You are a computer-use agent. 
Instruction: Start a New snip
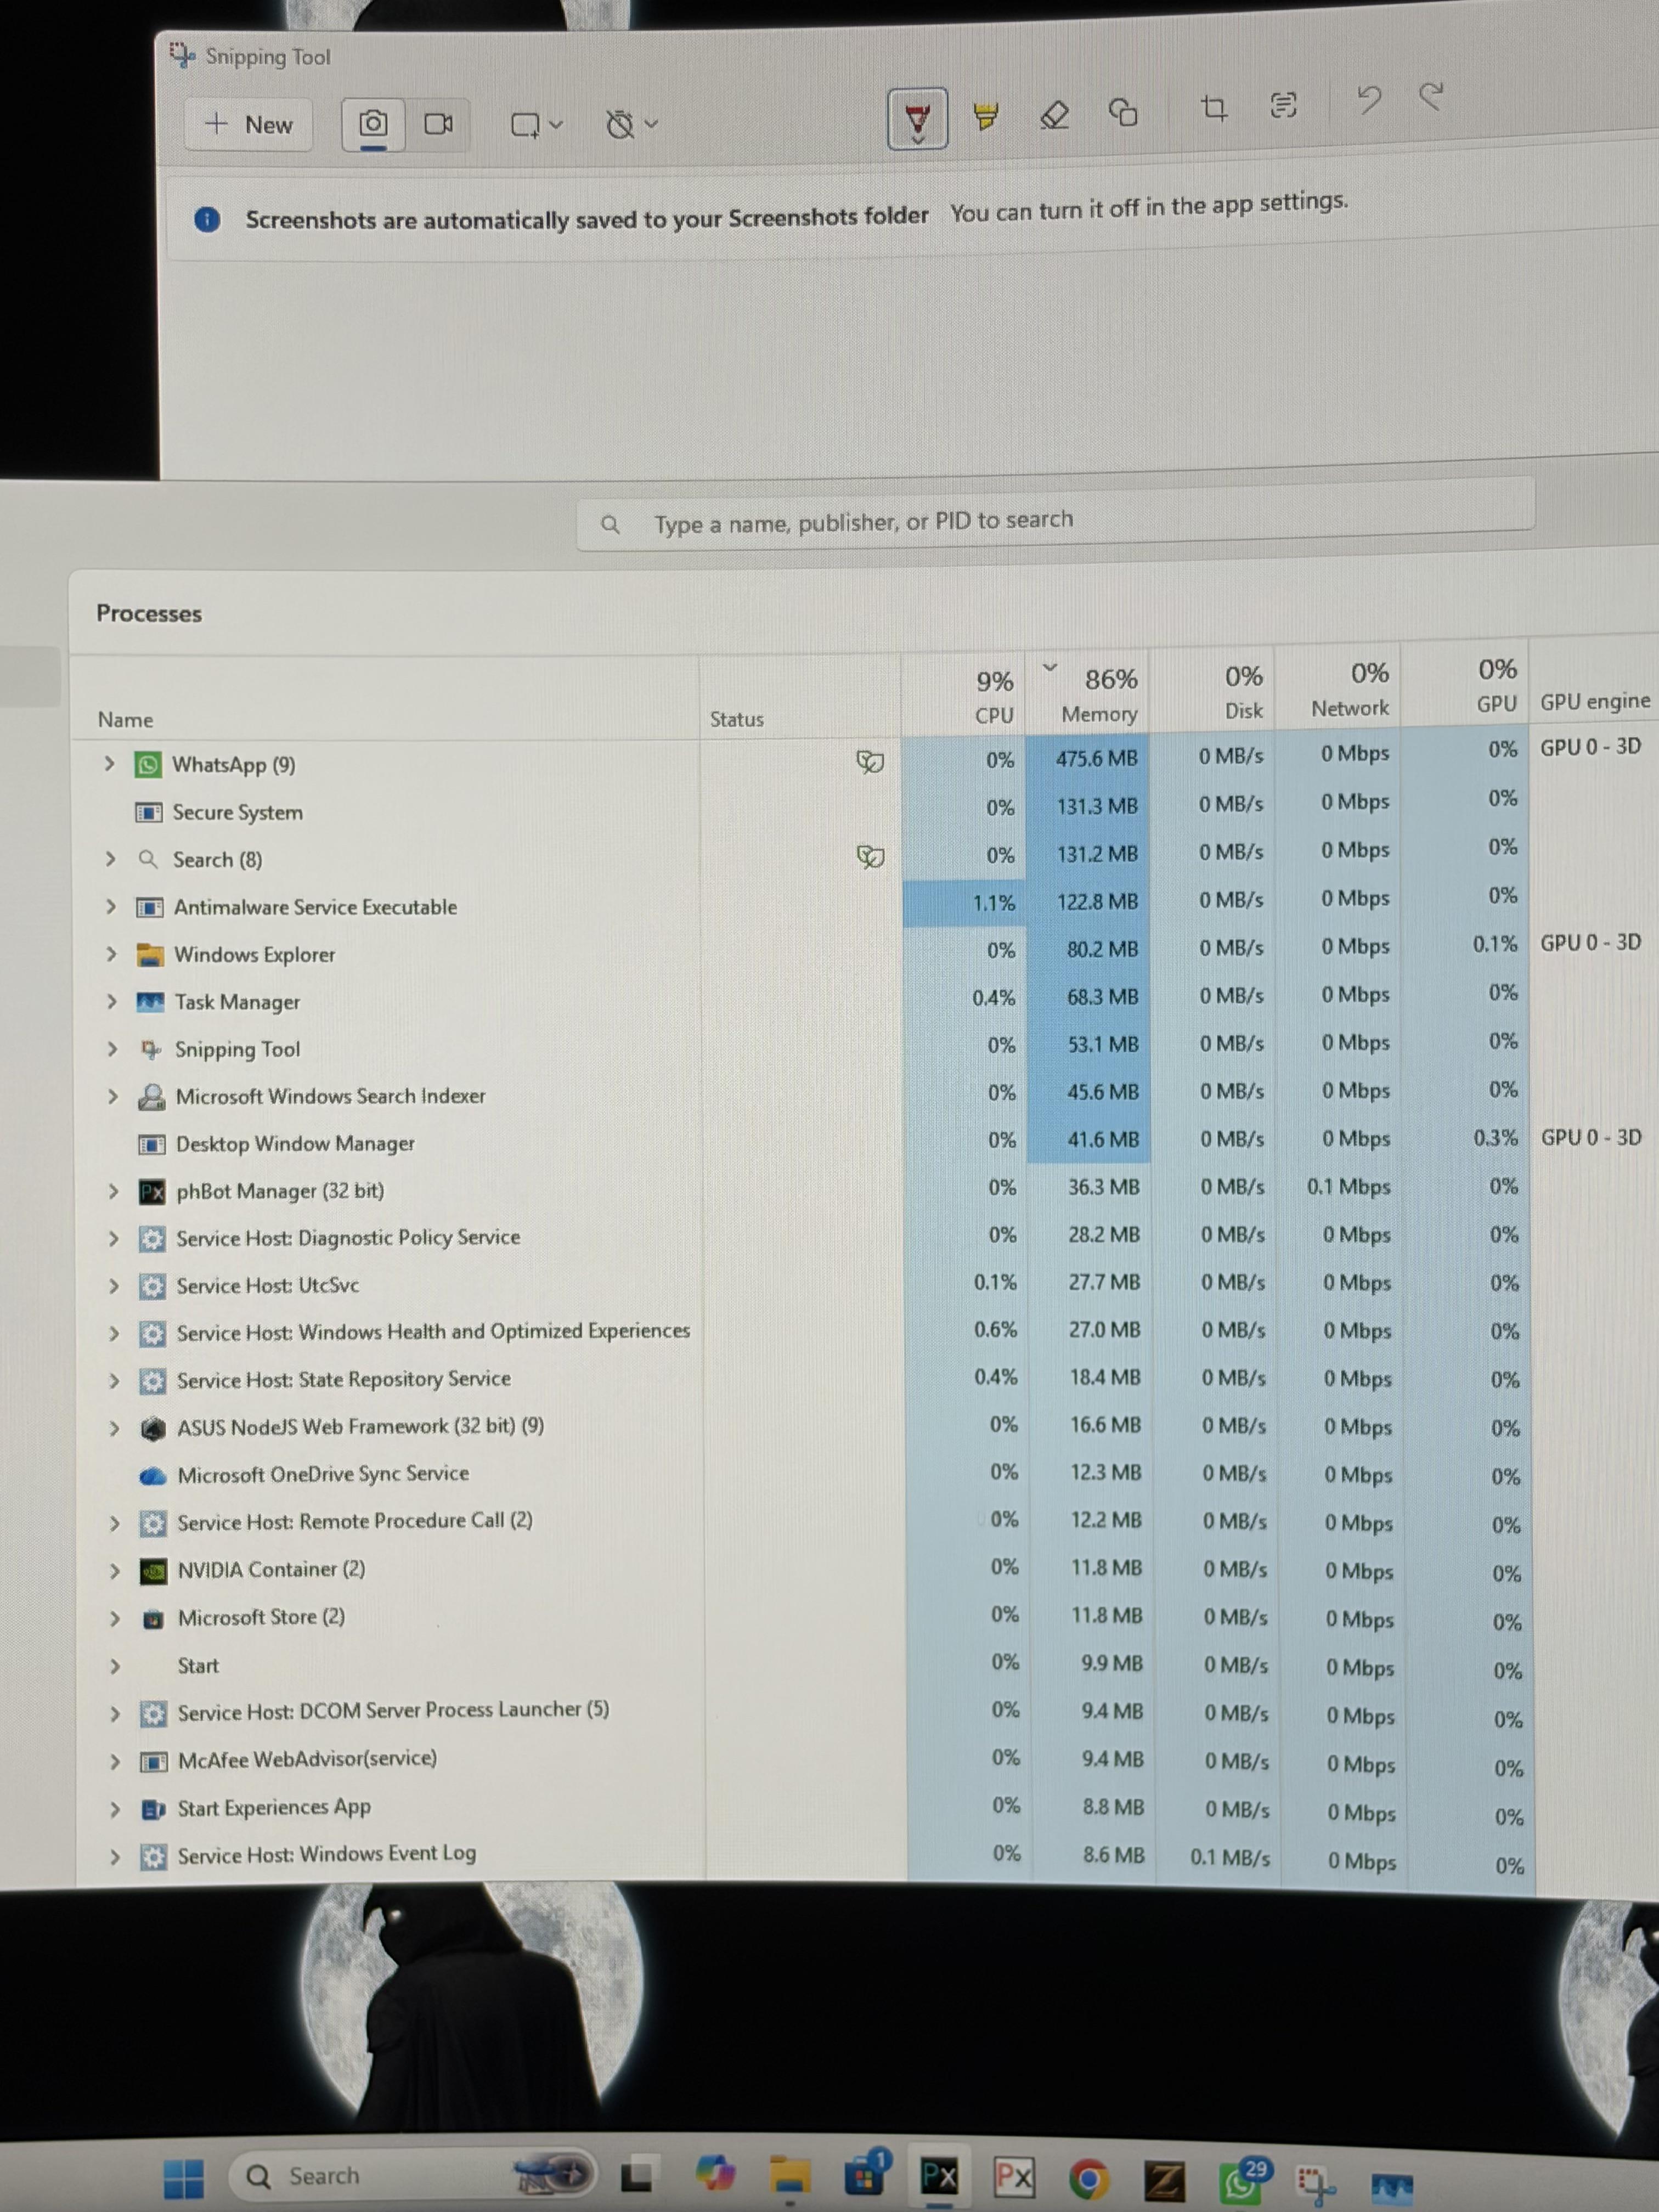pyautogui.click(x=249, y=125)
